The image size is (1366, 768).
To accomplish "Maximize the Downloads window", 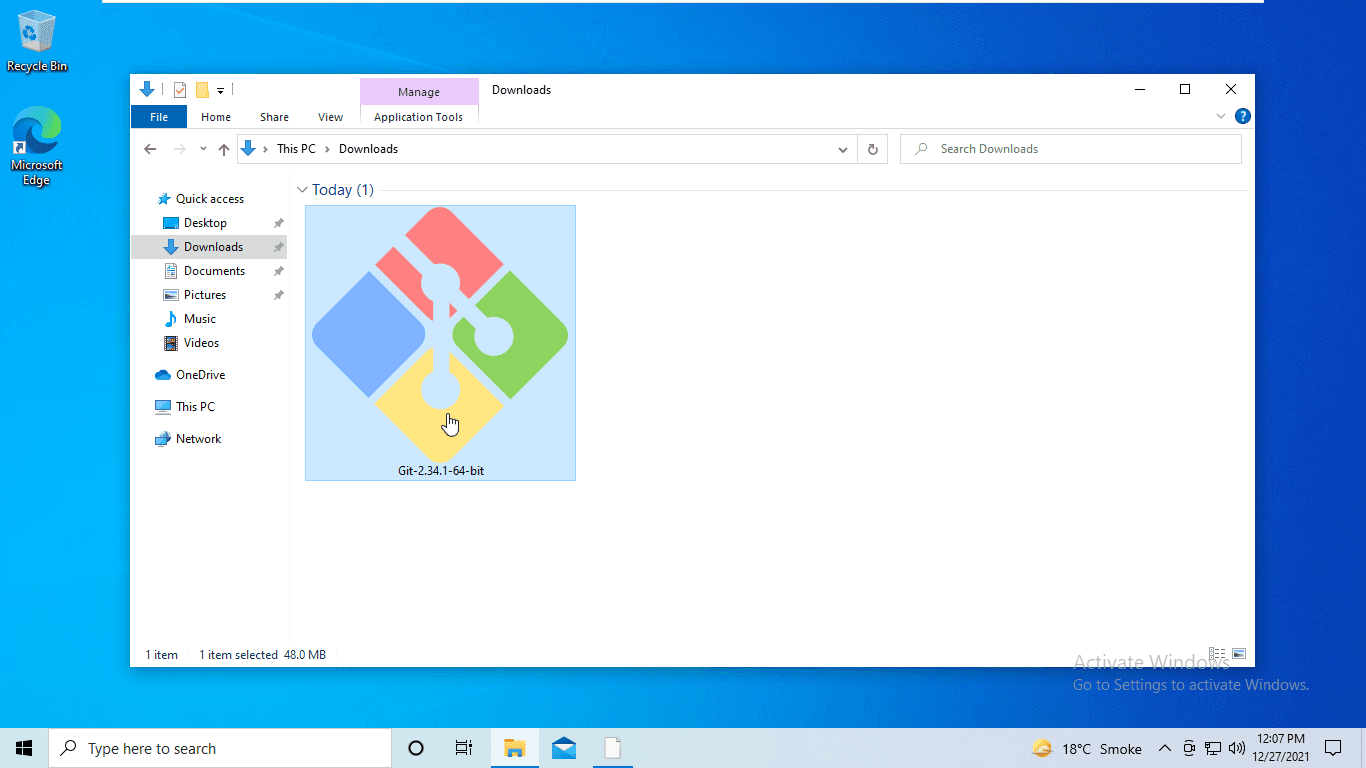I will pos(1185,89).
